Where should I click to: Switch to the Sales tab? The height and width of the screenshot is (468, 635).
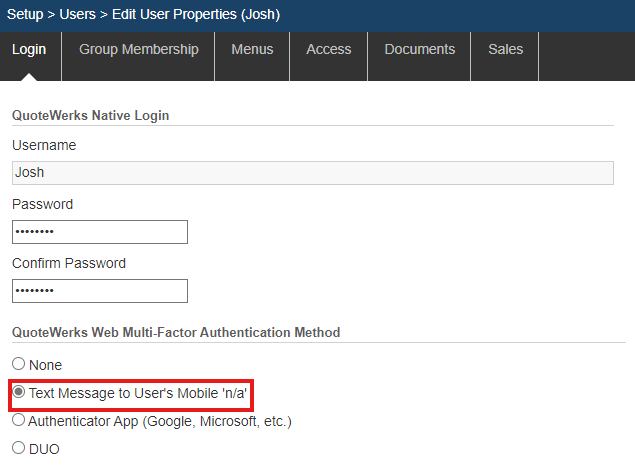point(505,50)
